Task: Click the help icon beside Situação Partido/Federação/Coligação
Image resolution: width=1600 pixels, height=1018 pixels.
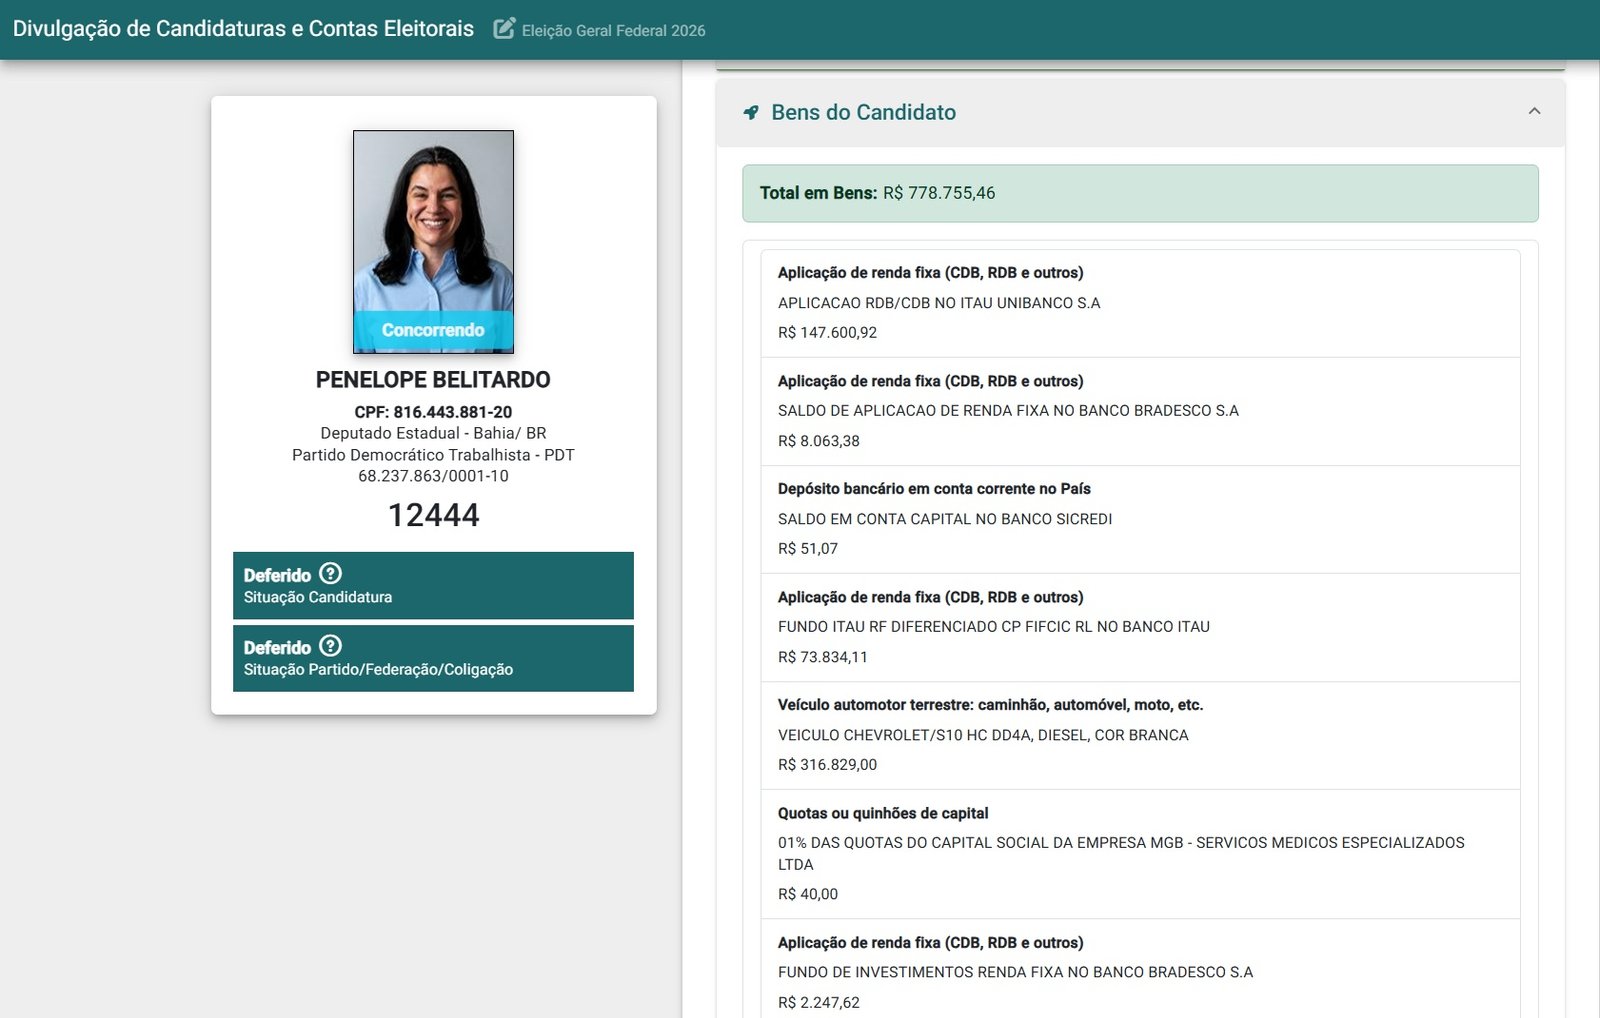Action: (330, 646)
